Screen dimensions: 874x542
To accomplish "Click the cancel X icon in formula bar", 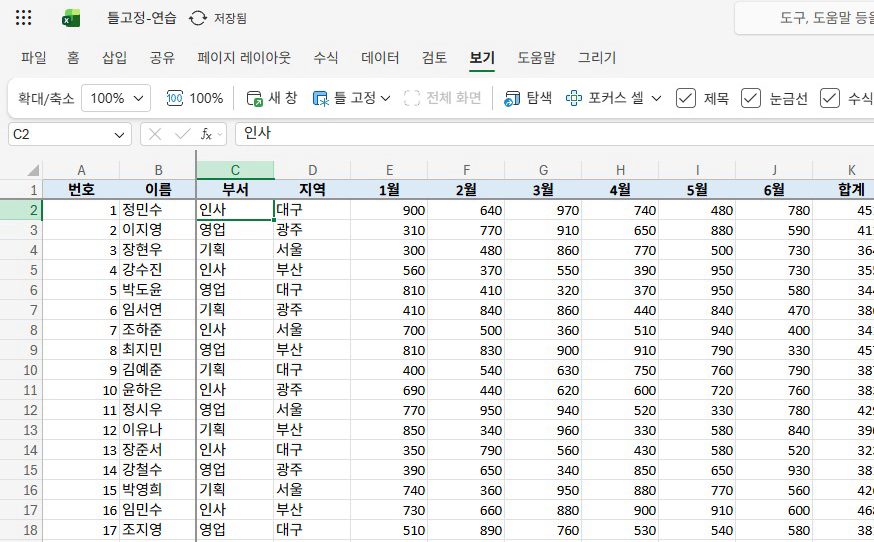I will (155, 134).
